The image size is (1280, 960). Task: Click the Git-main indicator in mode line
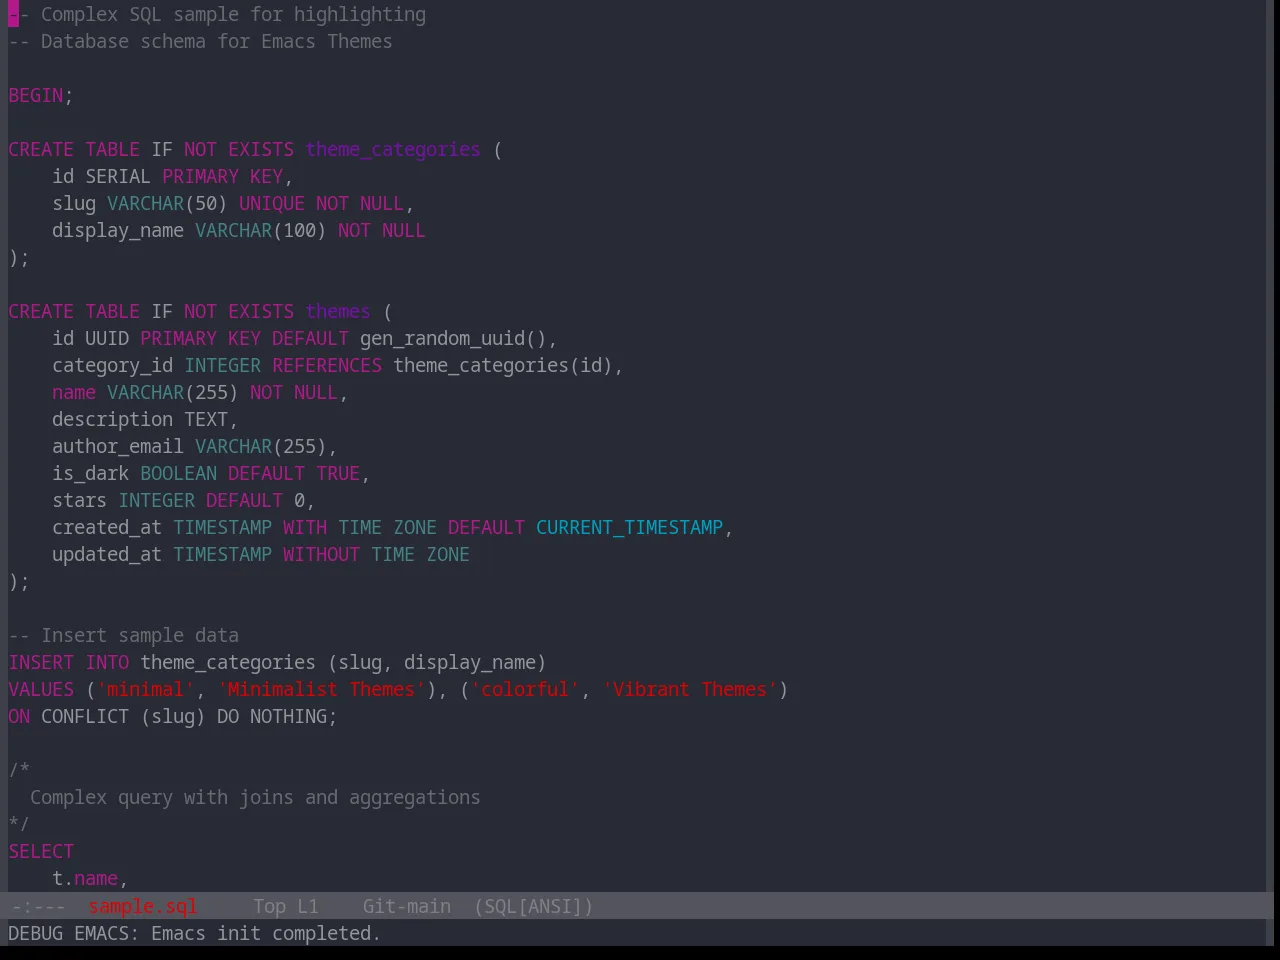coord(406,906)
